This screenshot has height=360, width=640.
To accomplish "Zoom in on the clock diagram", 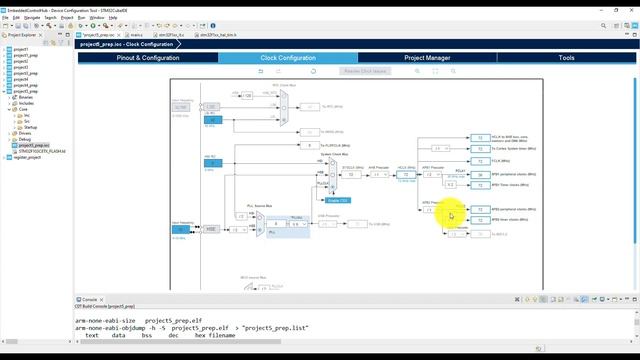I will pyautogui.click(x=417, y=71).
